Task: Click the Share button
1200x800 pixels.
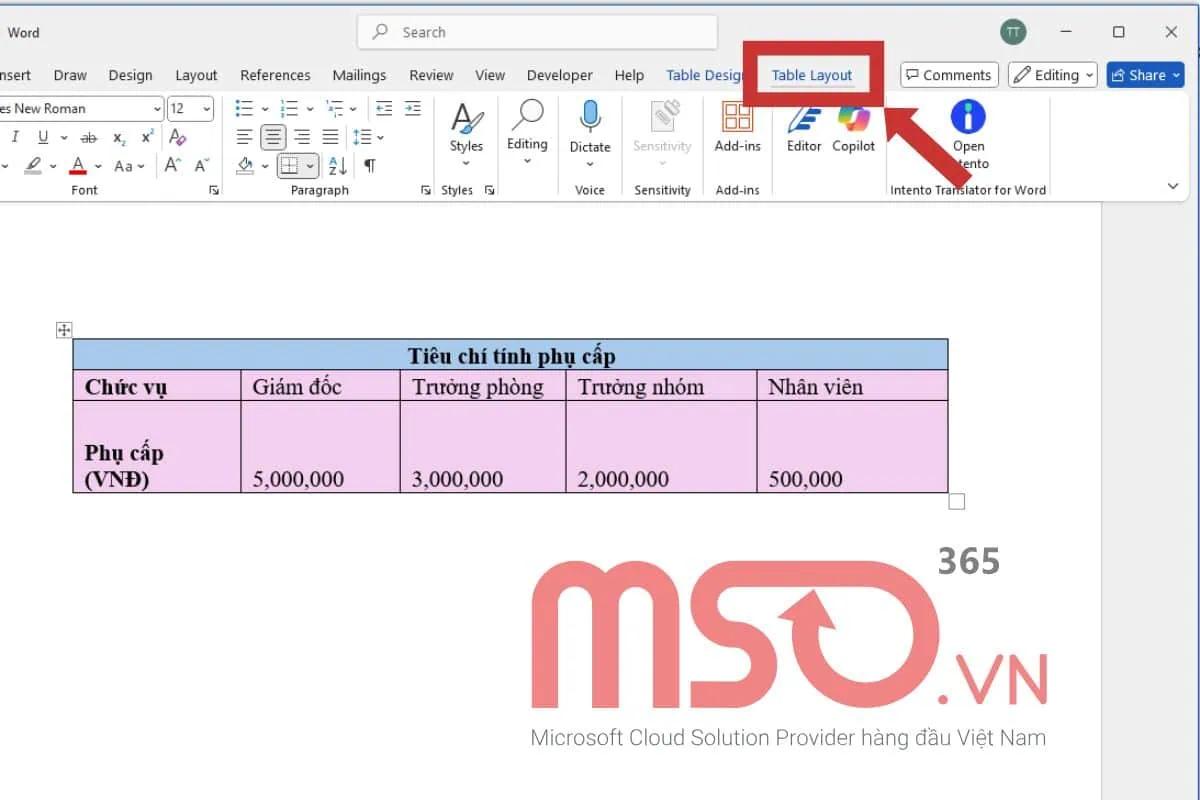Action: point(1145,74)
